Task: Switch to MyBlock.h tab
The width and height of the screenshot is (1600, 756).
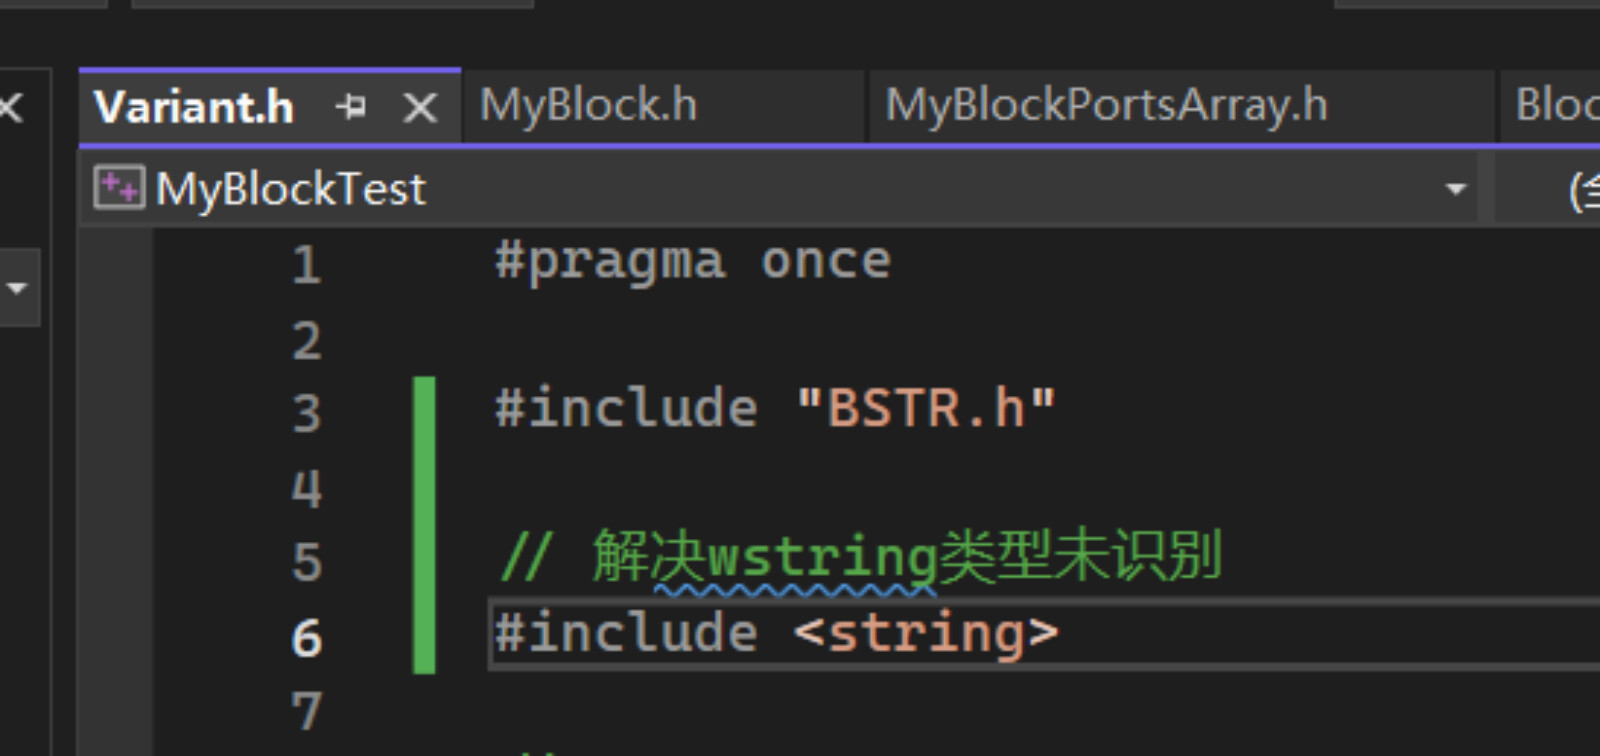Action: (588, 105)
